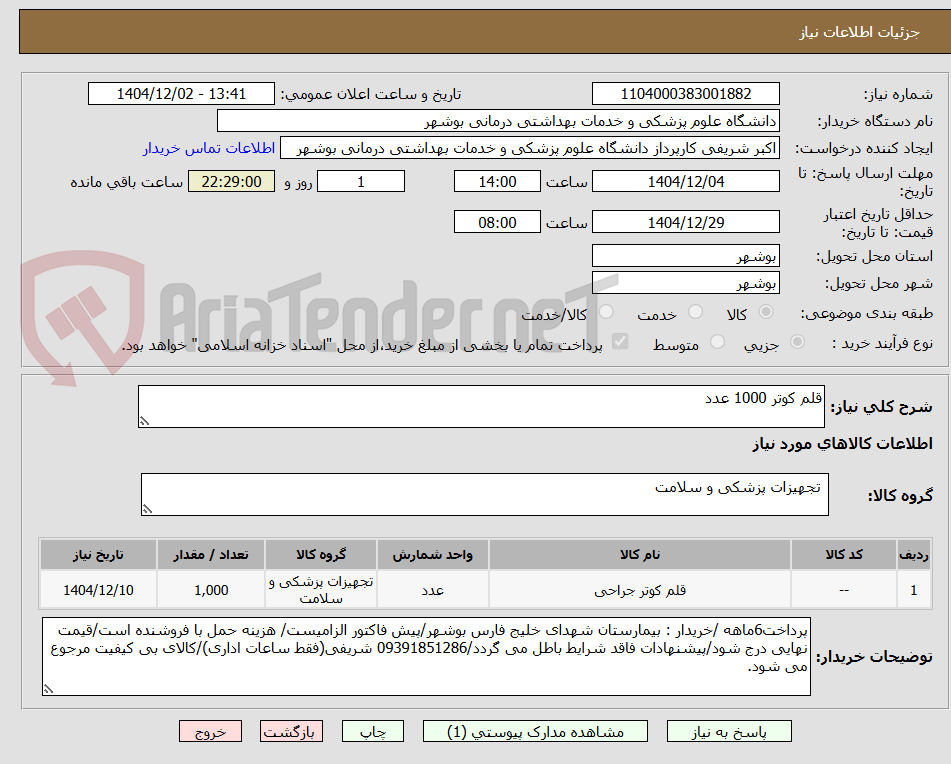Image resolution: width=951 pixels, height=764 pixels.
Task: Click the resize handle of goods group box
Action: 147,509
